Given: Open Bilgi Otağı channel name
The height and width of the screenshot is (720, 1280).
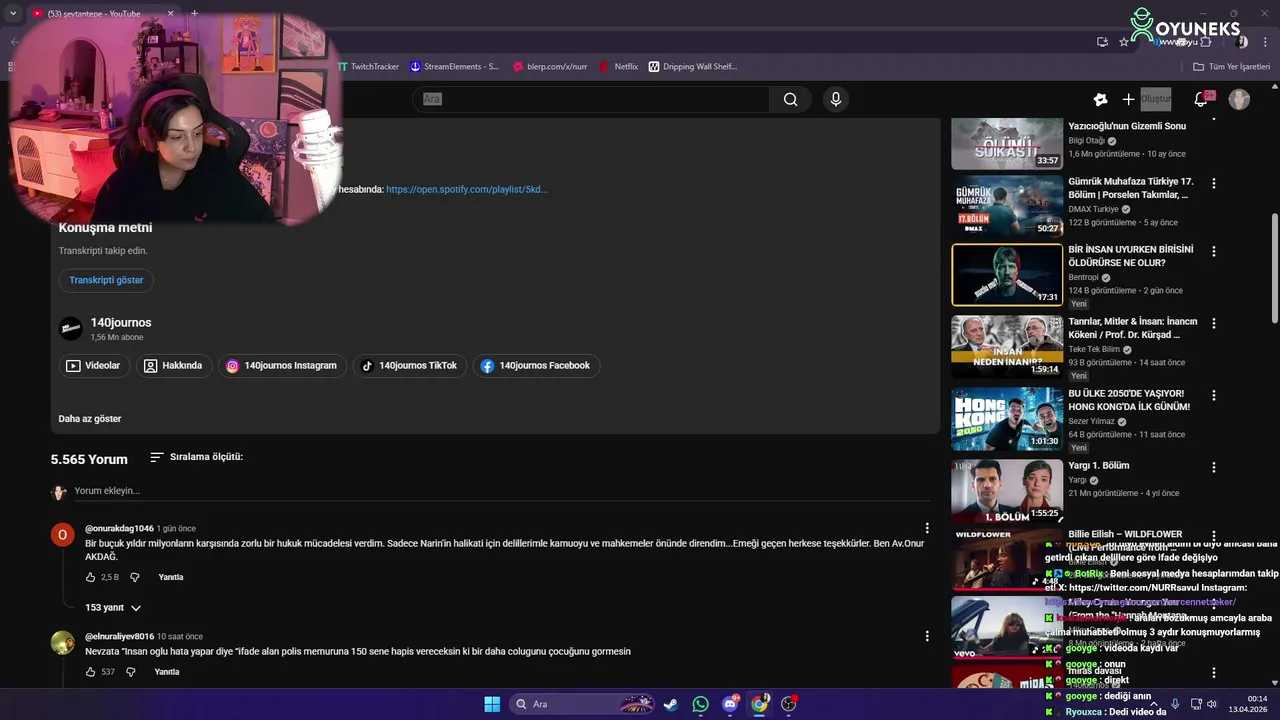Looking at the screenshot, I should pyautogui.click(x=1086, y=141).
